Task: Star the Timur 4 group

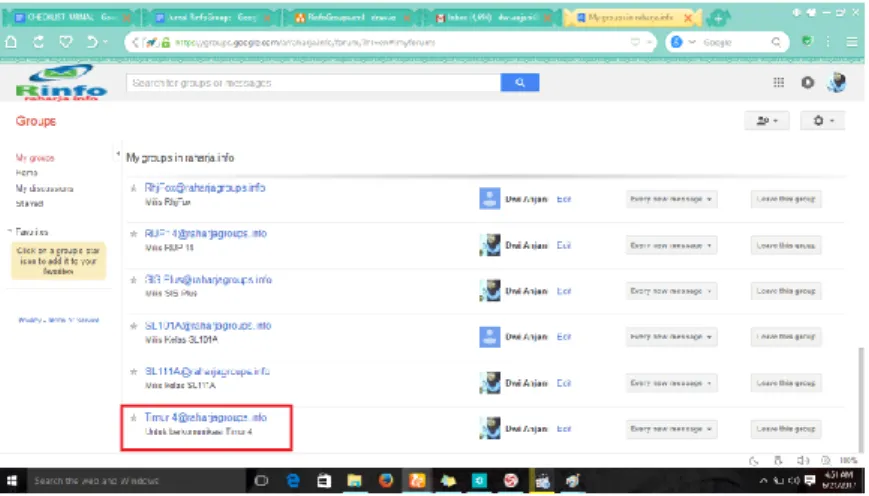Action: tap(134, 418)
